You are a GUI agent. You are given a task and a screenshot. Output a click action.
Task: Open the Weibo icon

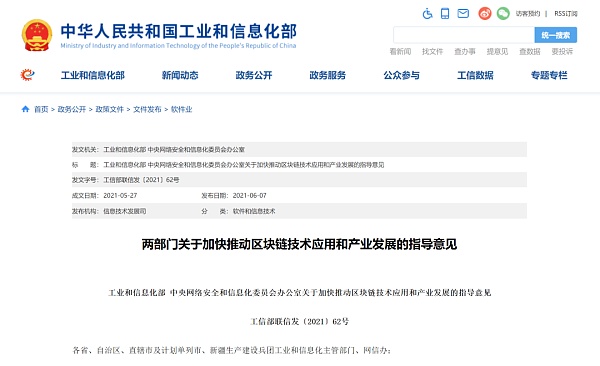coord(485,13)
